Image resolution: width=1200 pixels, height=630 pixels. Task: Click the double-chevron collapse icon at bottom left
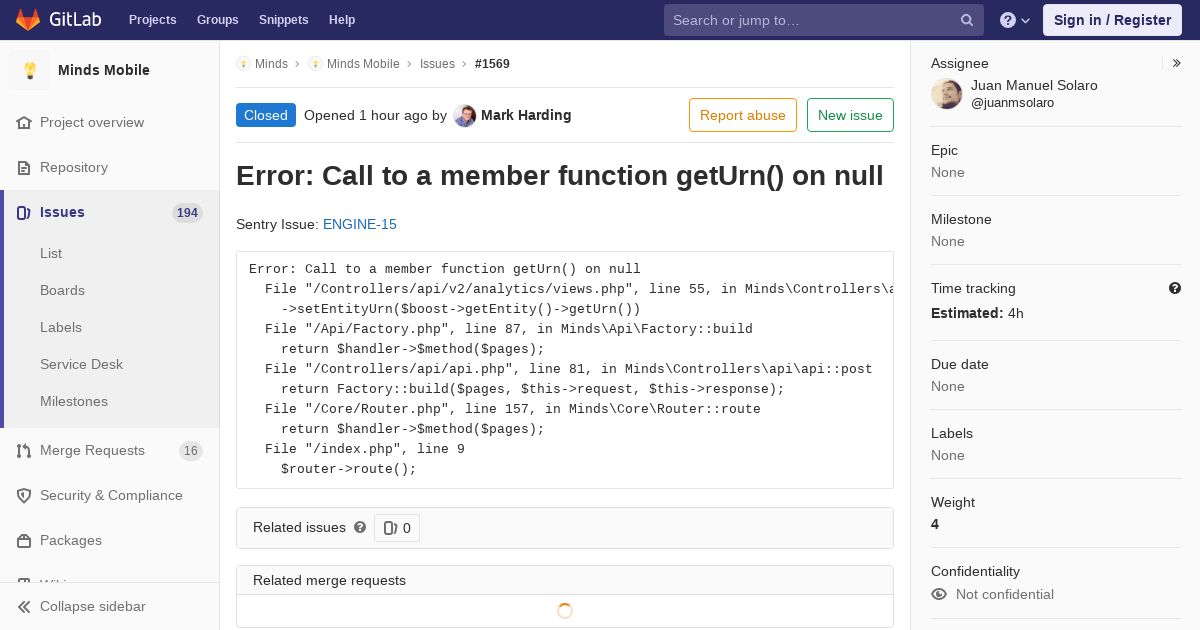click(x=24, y=606)
